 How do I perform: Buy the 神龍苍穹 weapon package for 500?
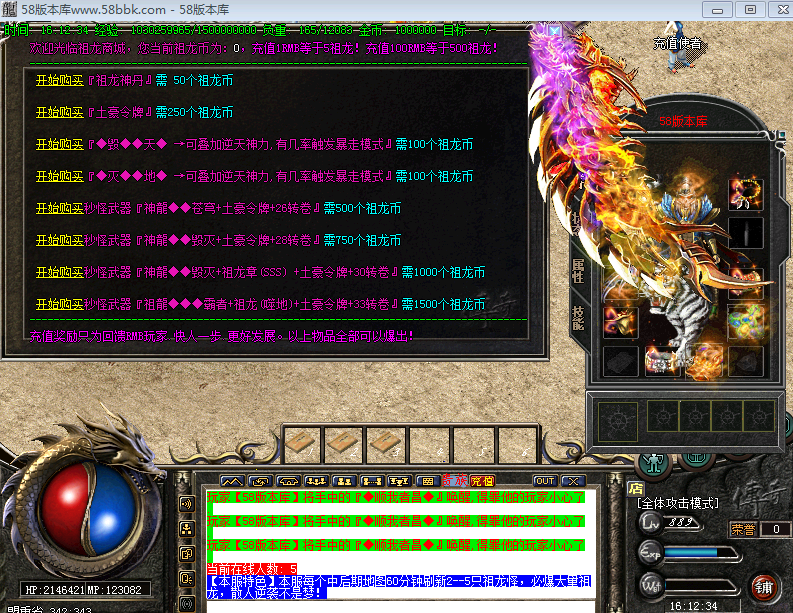pyautogui.click(x=60, y=208)
